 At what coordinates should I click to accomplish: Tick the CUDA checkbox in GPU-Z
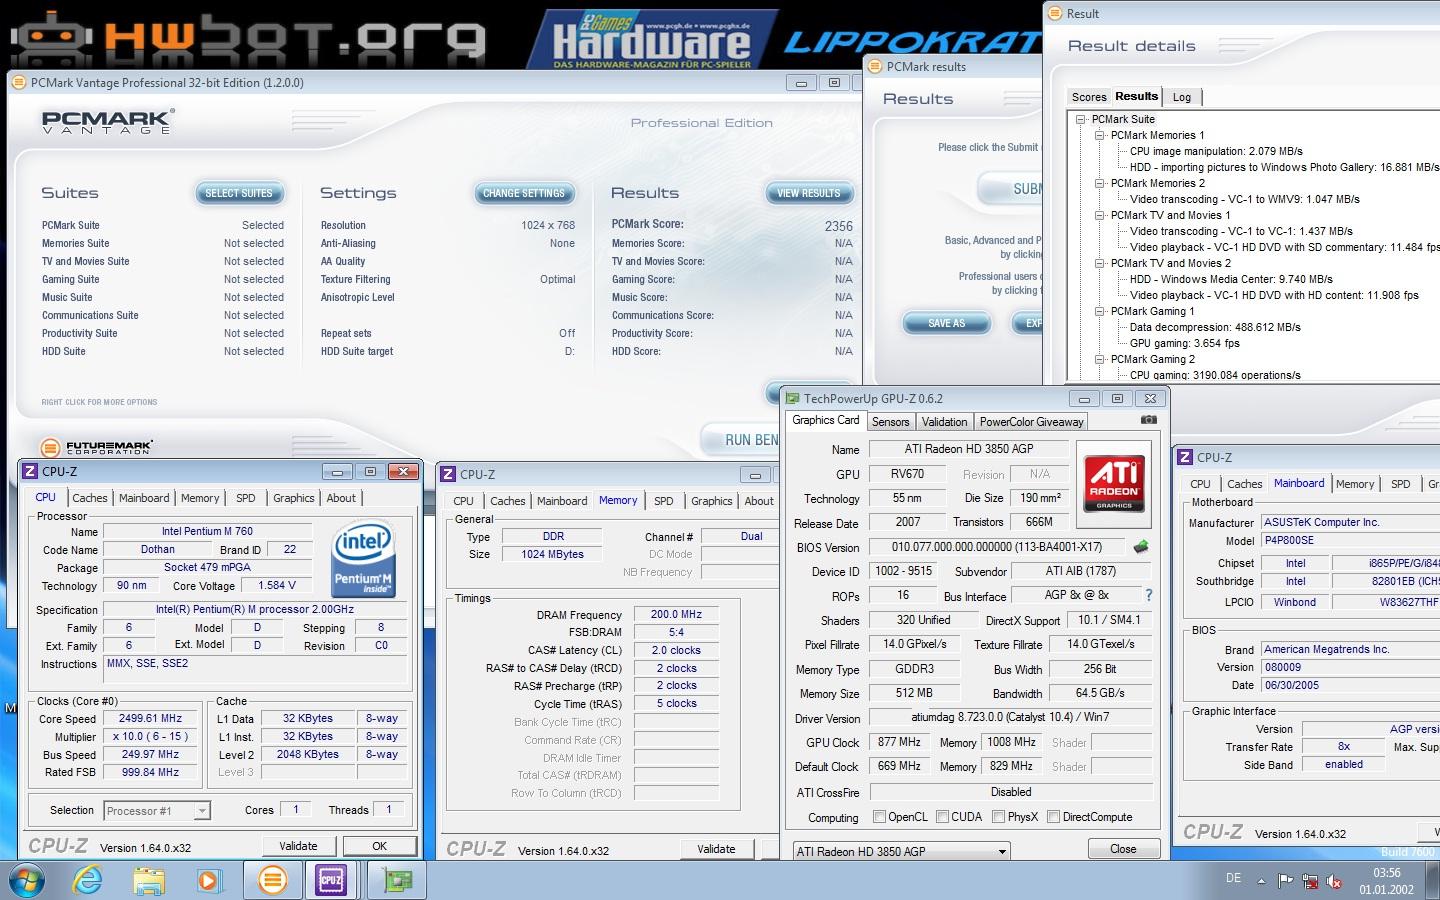pyautogui.click(x=942, y=817)
